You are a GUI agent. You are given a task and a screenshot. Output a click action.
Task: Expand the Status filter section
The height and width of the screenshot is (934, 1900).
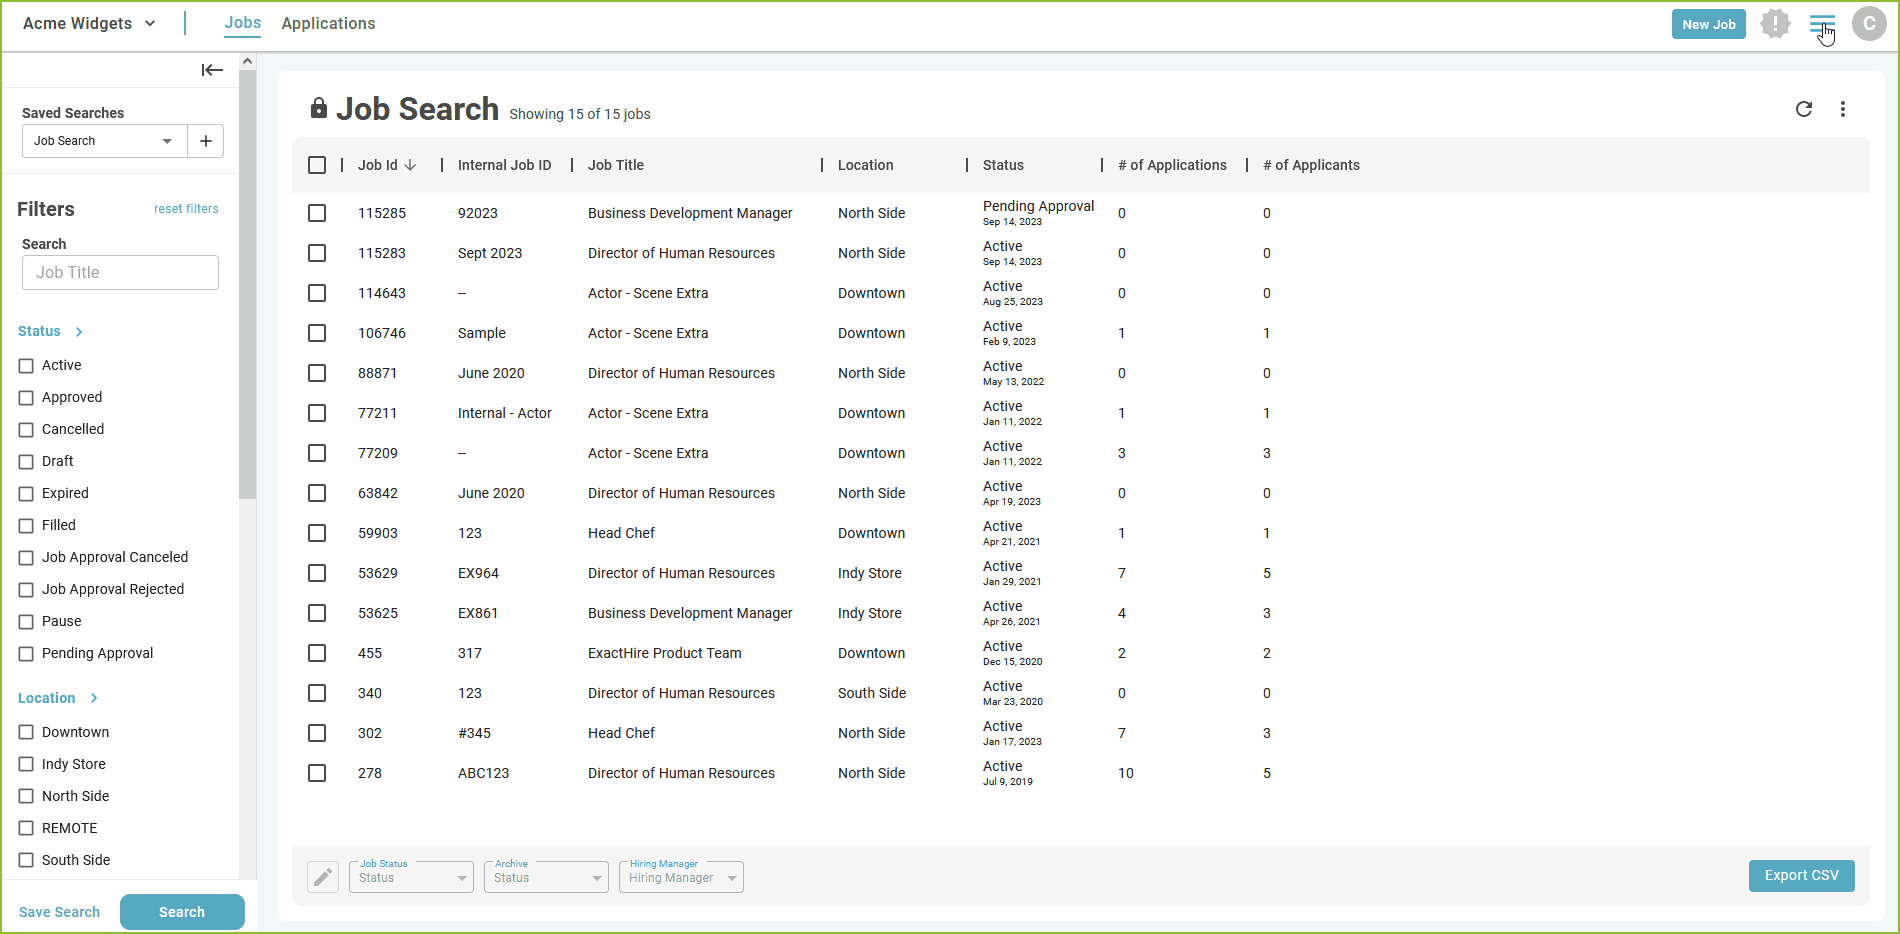coord(50,331)
